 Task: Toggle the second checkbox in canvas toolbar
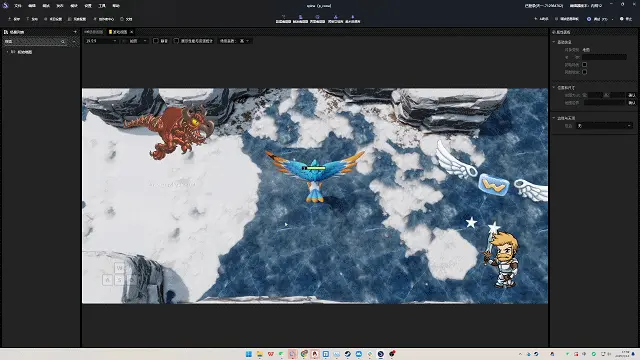(176, 41)
